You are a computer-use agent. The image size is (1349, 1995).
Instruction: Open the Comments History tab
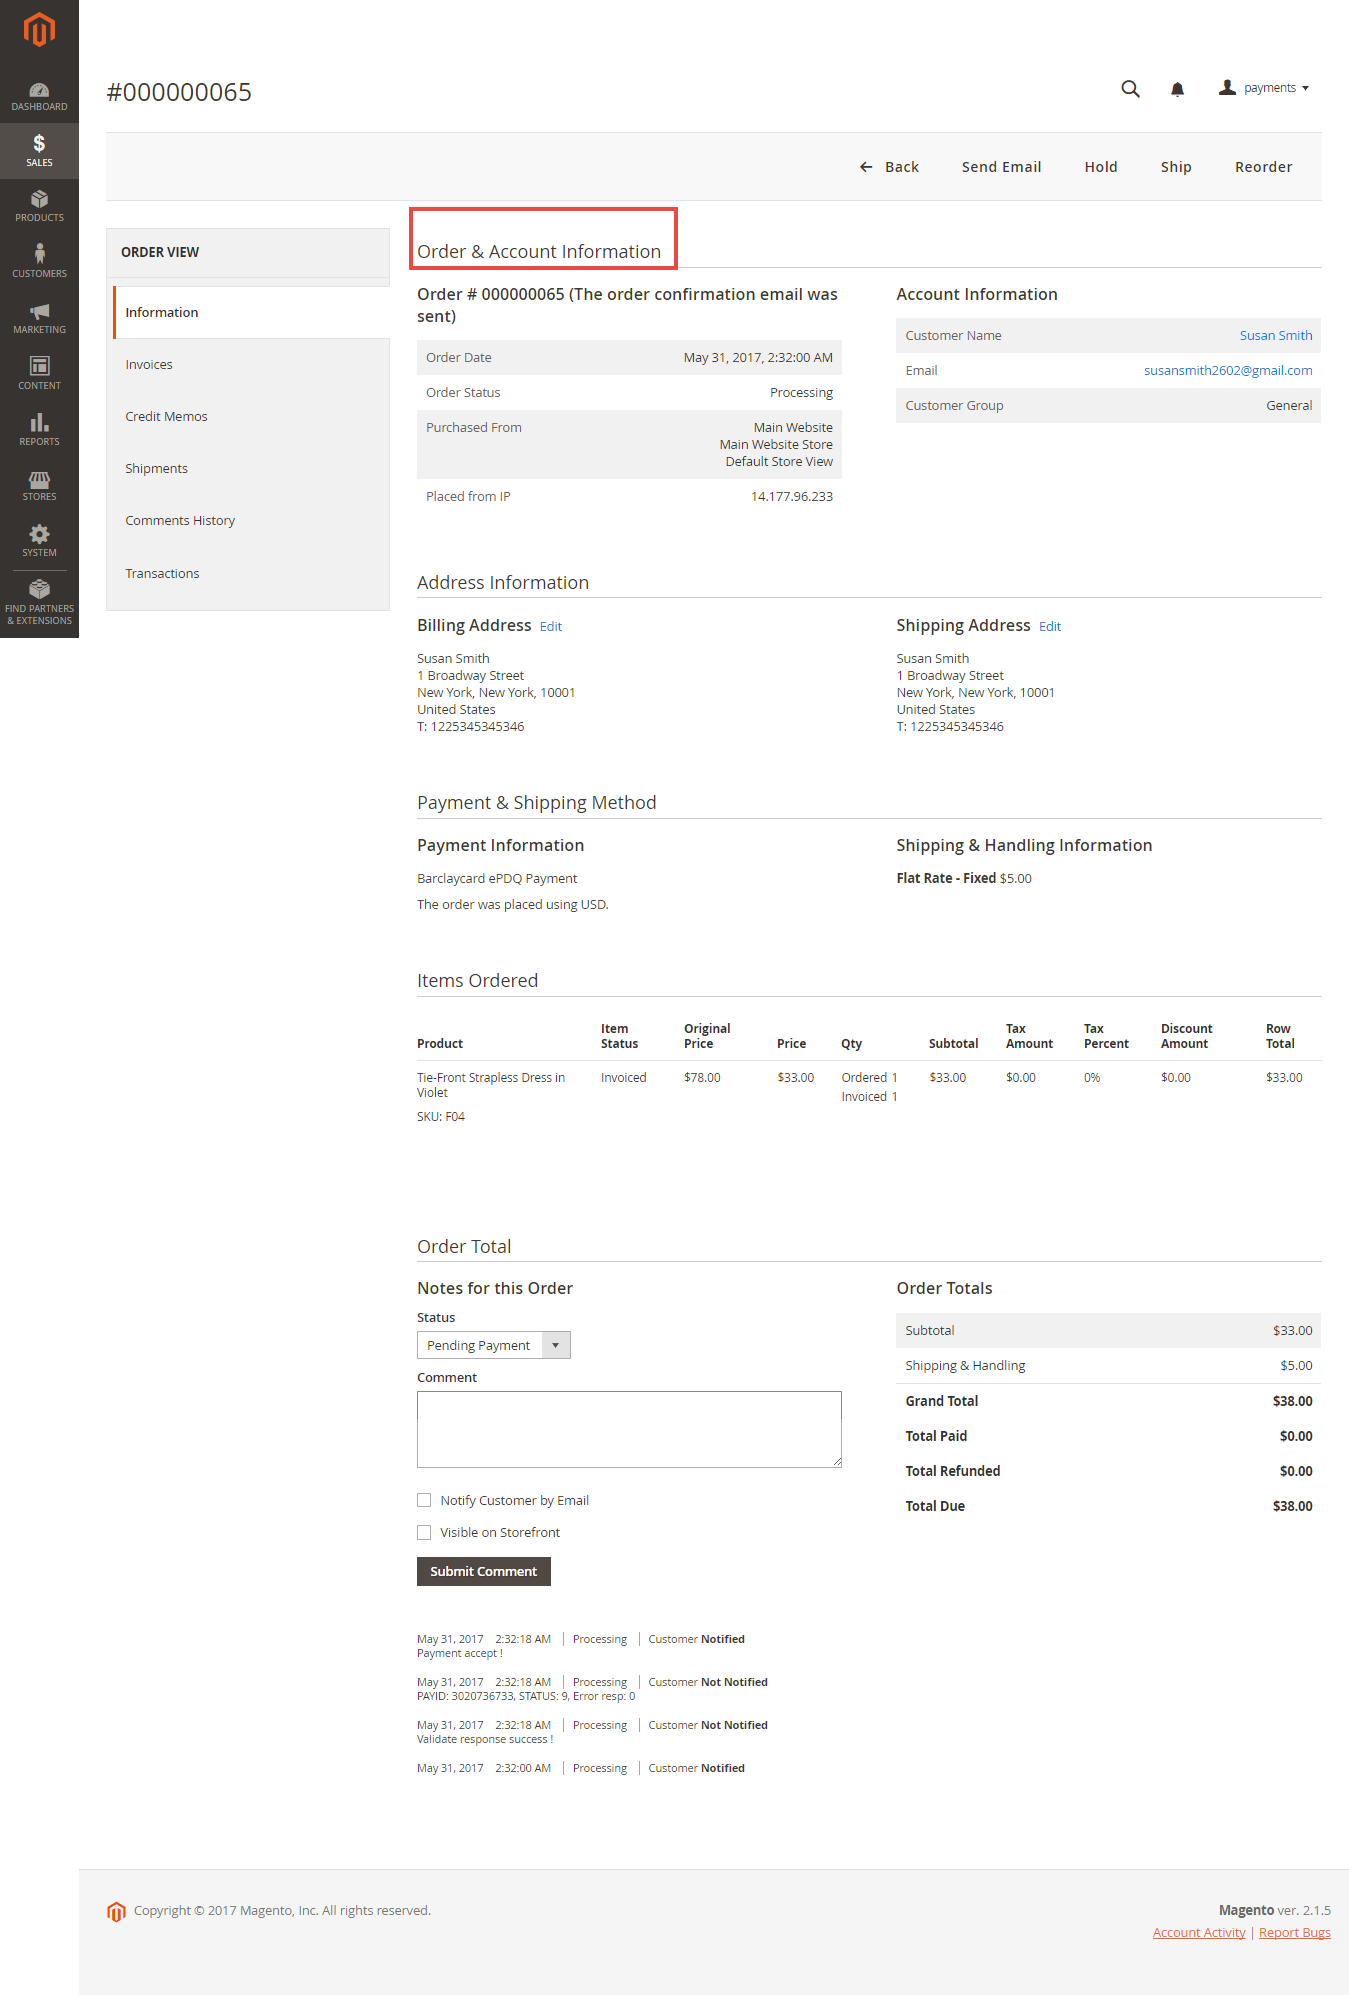pos(180,521)
